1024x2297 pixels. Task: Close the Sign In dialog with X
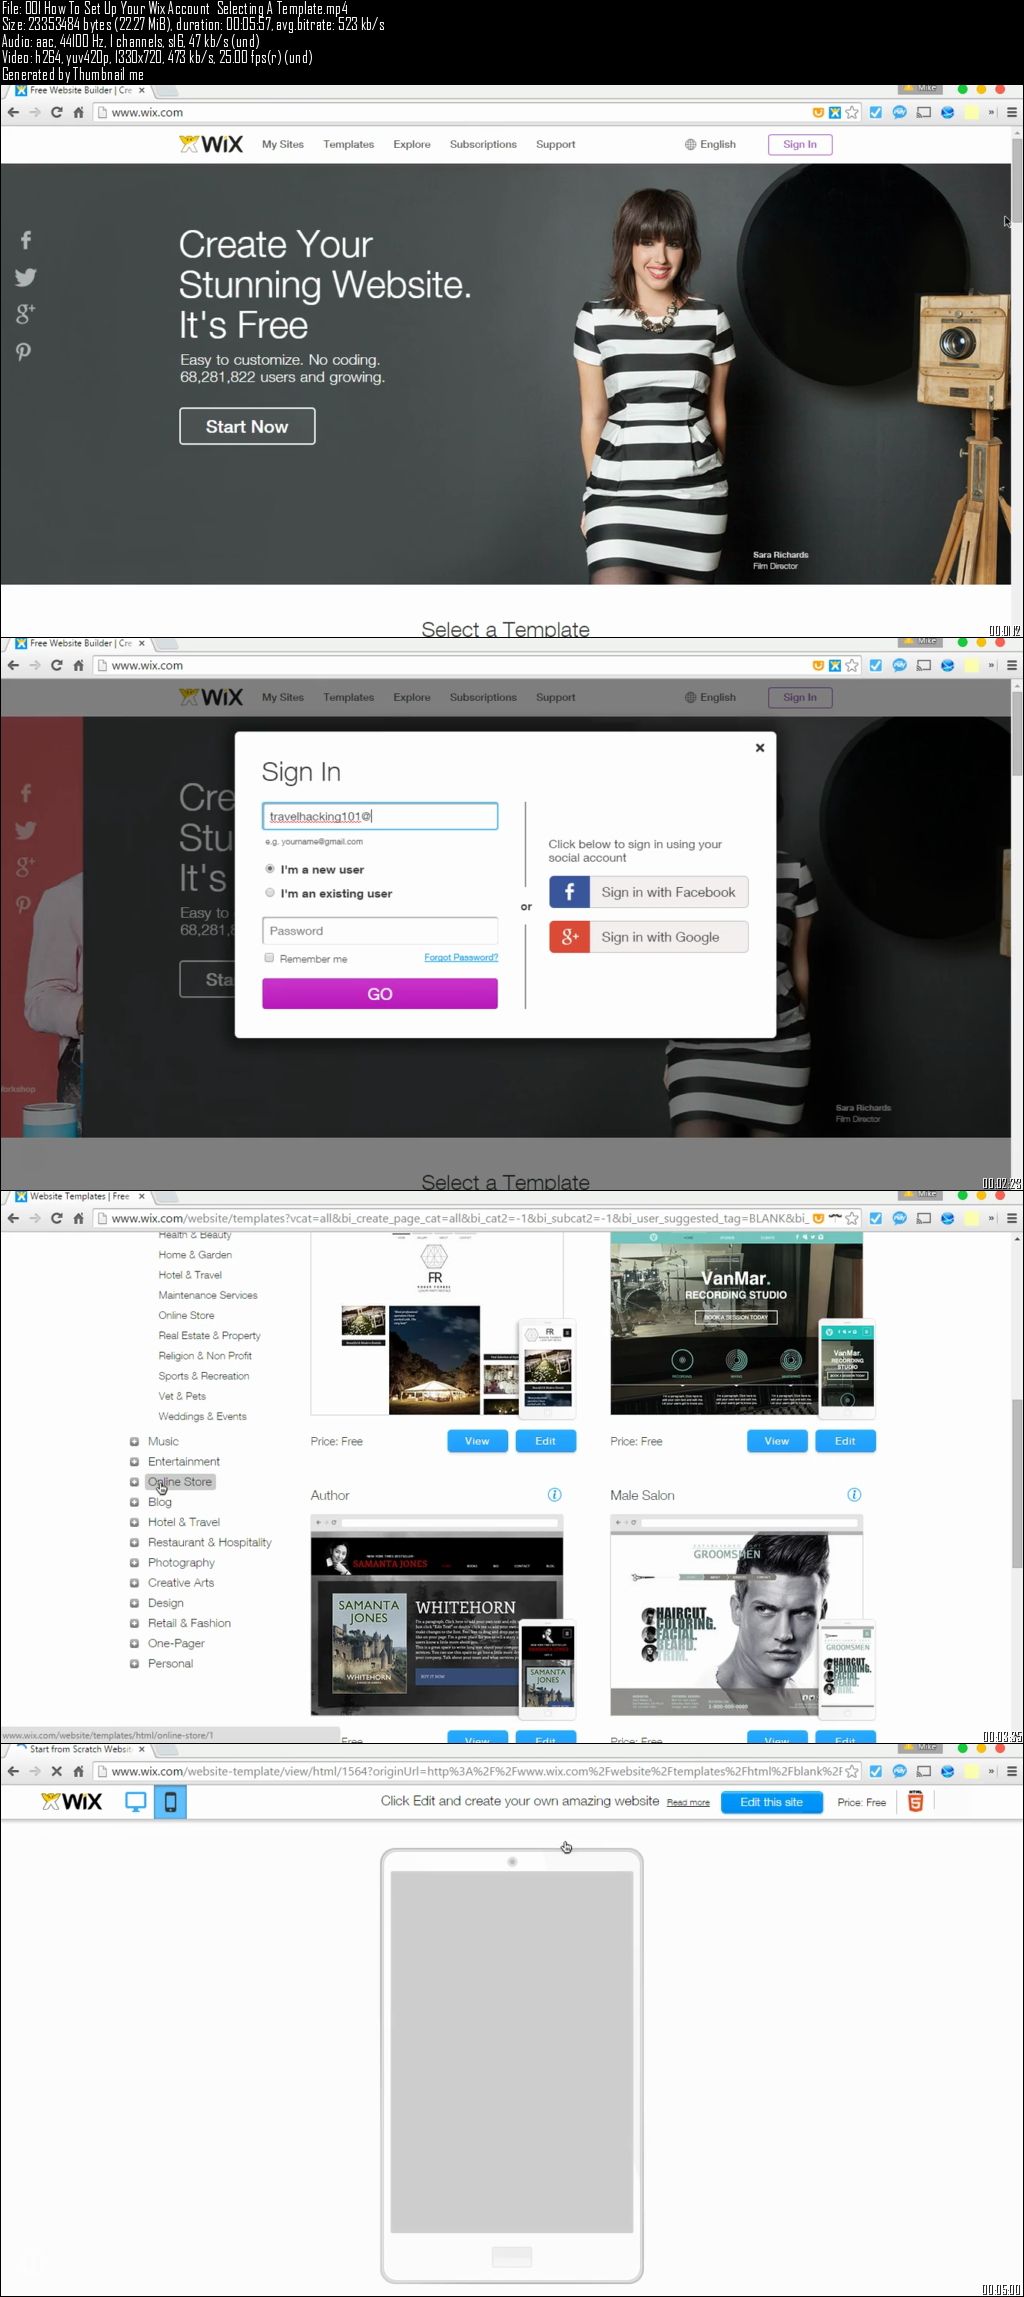click(x=760, y=748)
